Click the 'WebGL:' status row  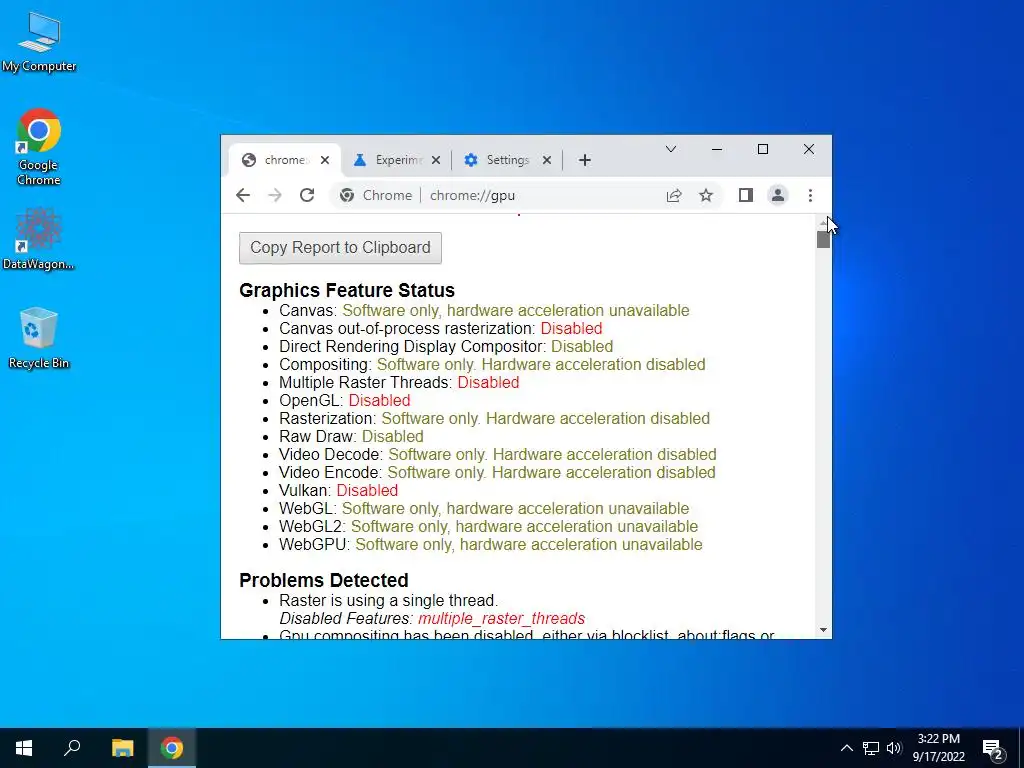[x=484, y=509]
